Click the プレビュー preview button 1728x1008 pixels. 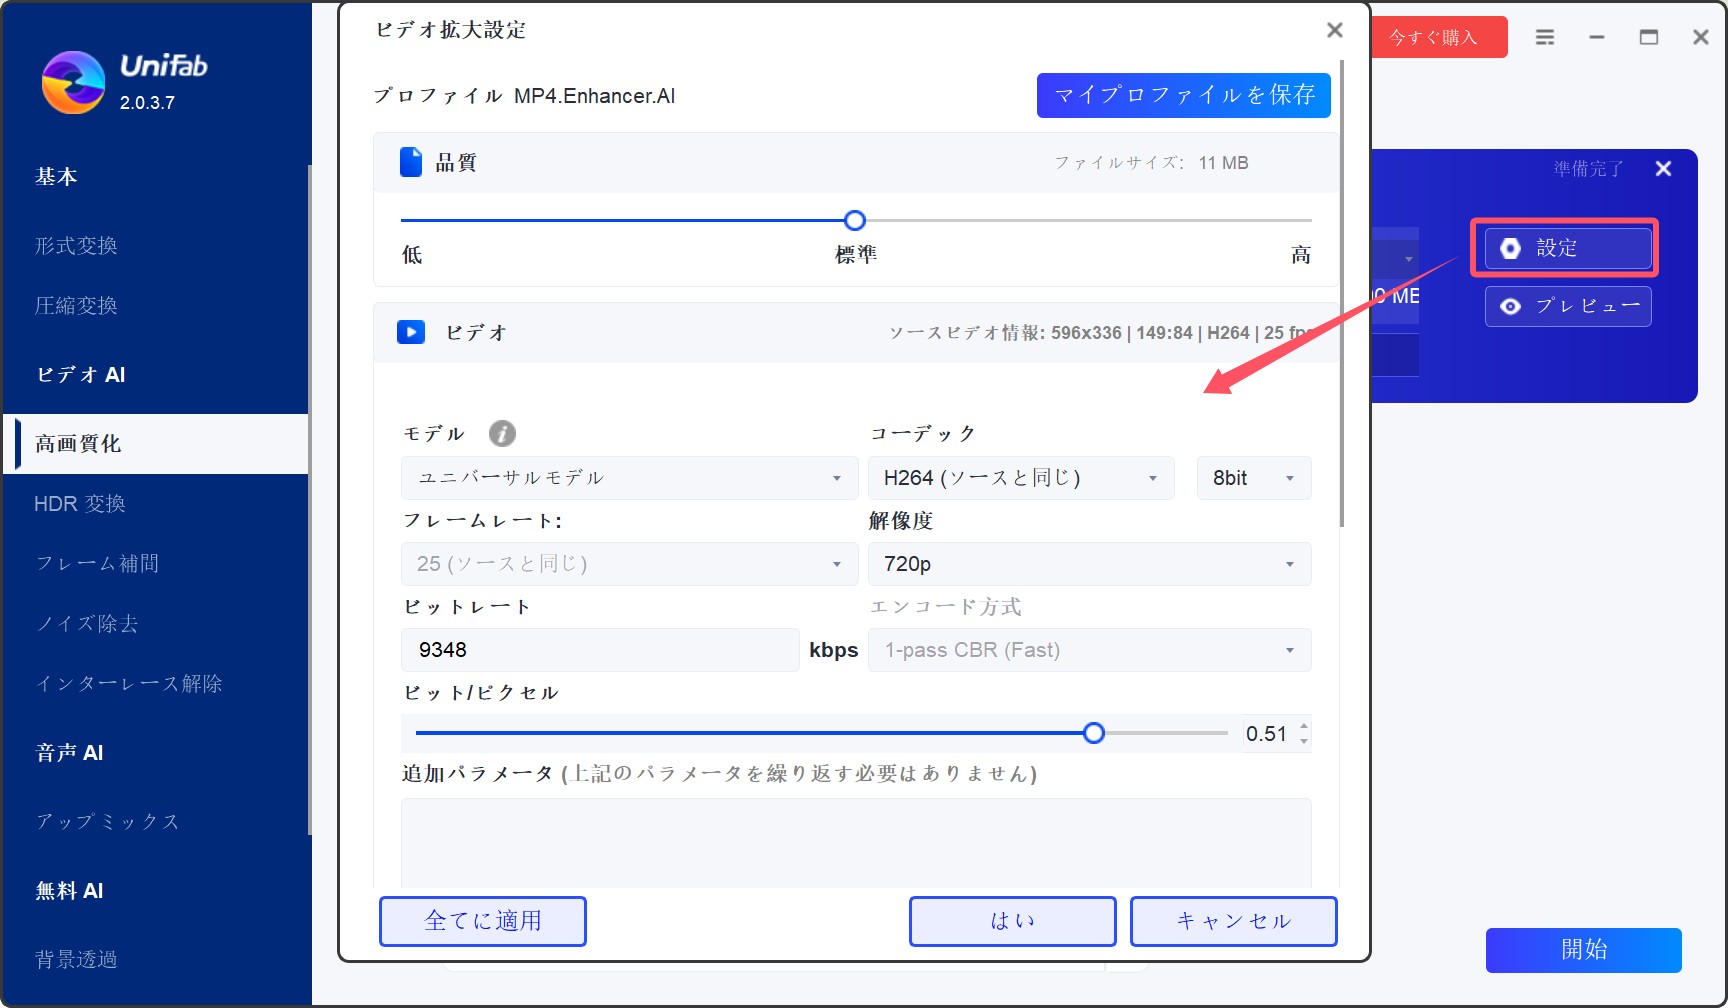pyautogui.click(x=1567, y=306)
